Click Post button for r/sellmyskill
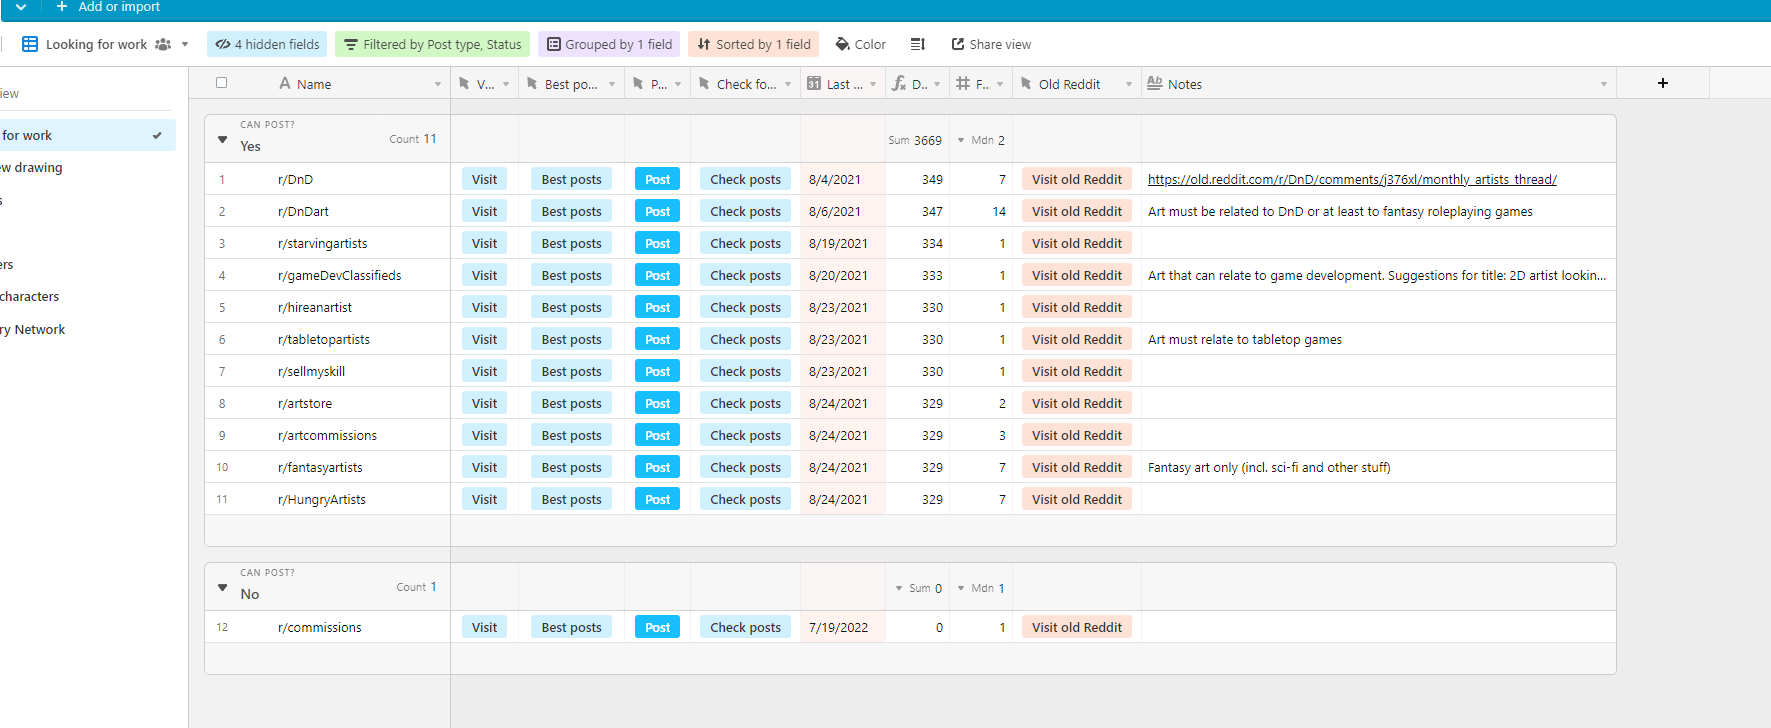This screenshot has width=1771, height=728. tap(657, 371)
